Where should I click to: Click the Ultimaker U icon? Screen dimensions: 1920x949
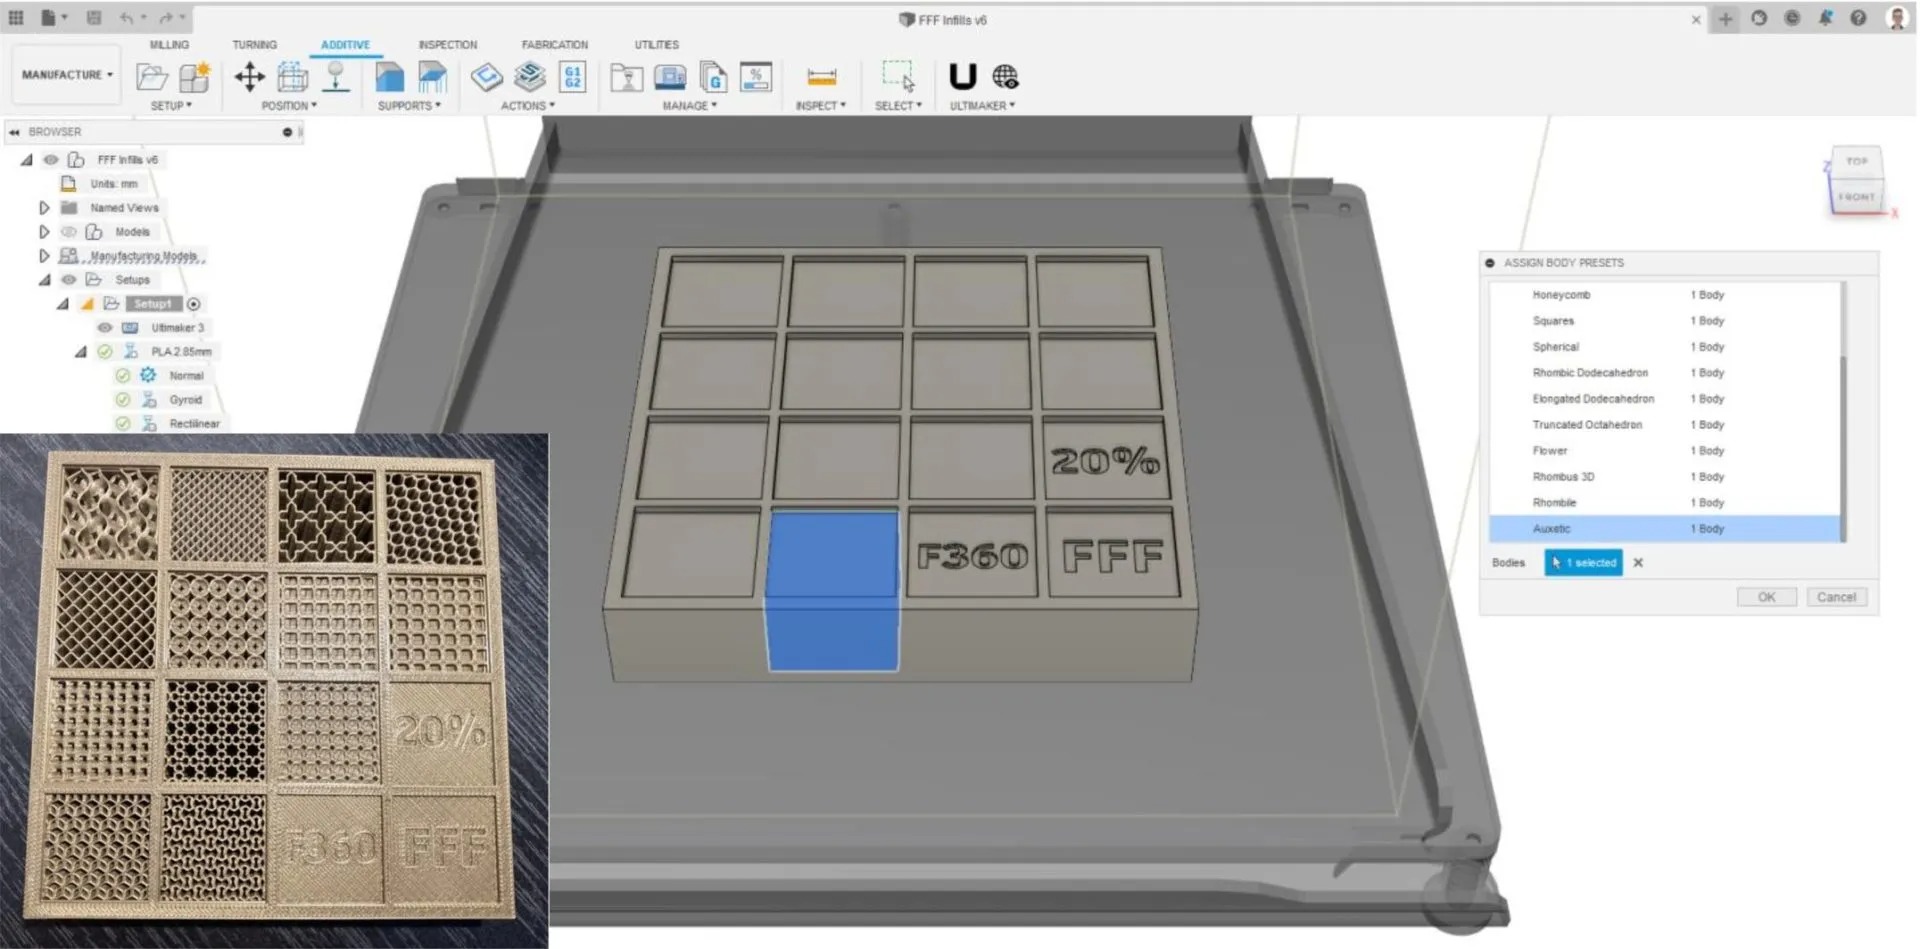click(x=962, y=77)
